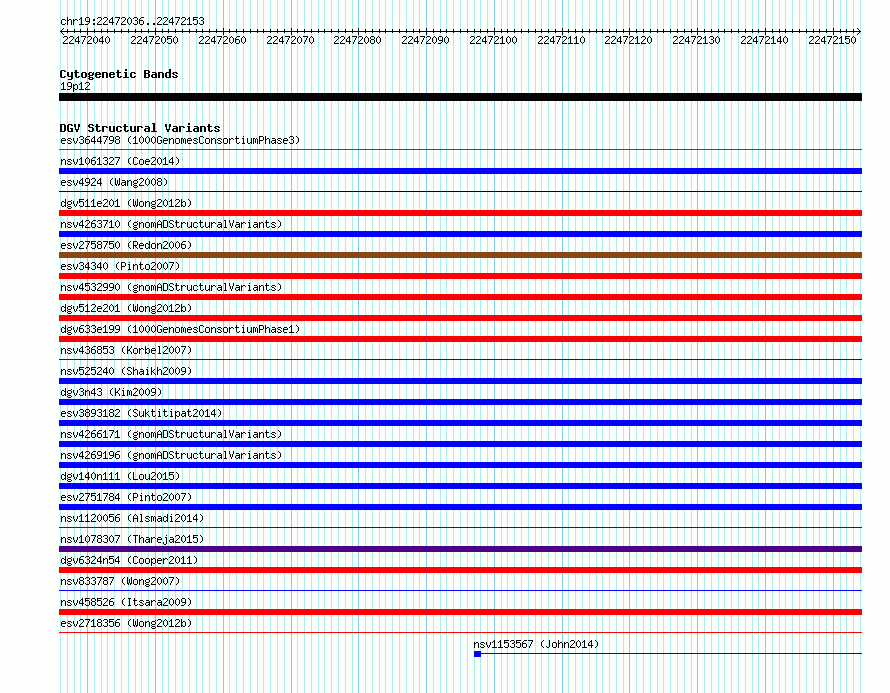The width and height of the screenshot is (890, 693).
Task: Click the Cytogenetic Bands track title
Action: pos(119,74)
